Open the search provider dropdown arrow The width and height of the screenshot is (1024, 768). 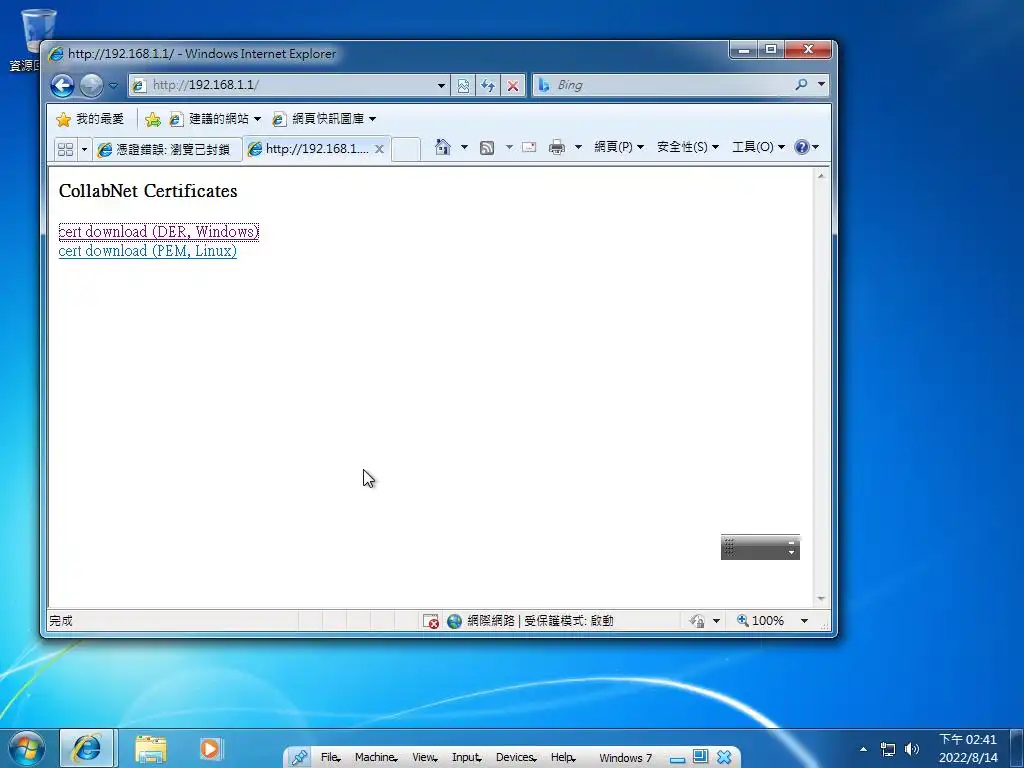tap(822, 84)
